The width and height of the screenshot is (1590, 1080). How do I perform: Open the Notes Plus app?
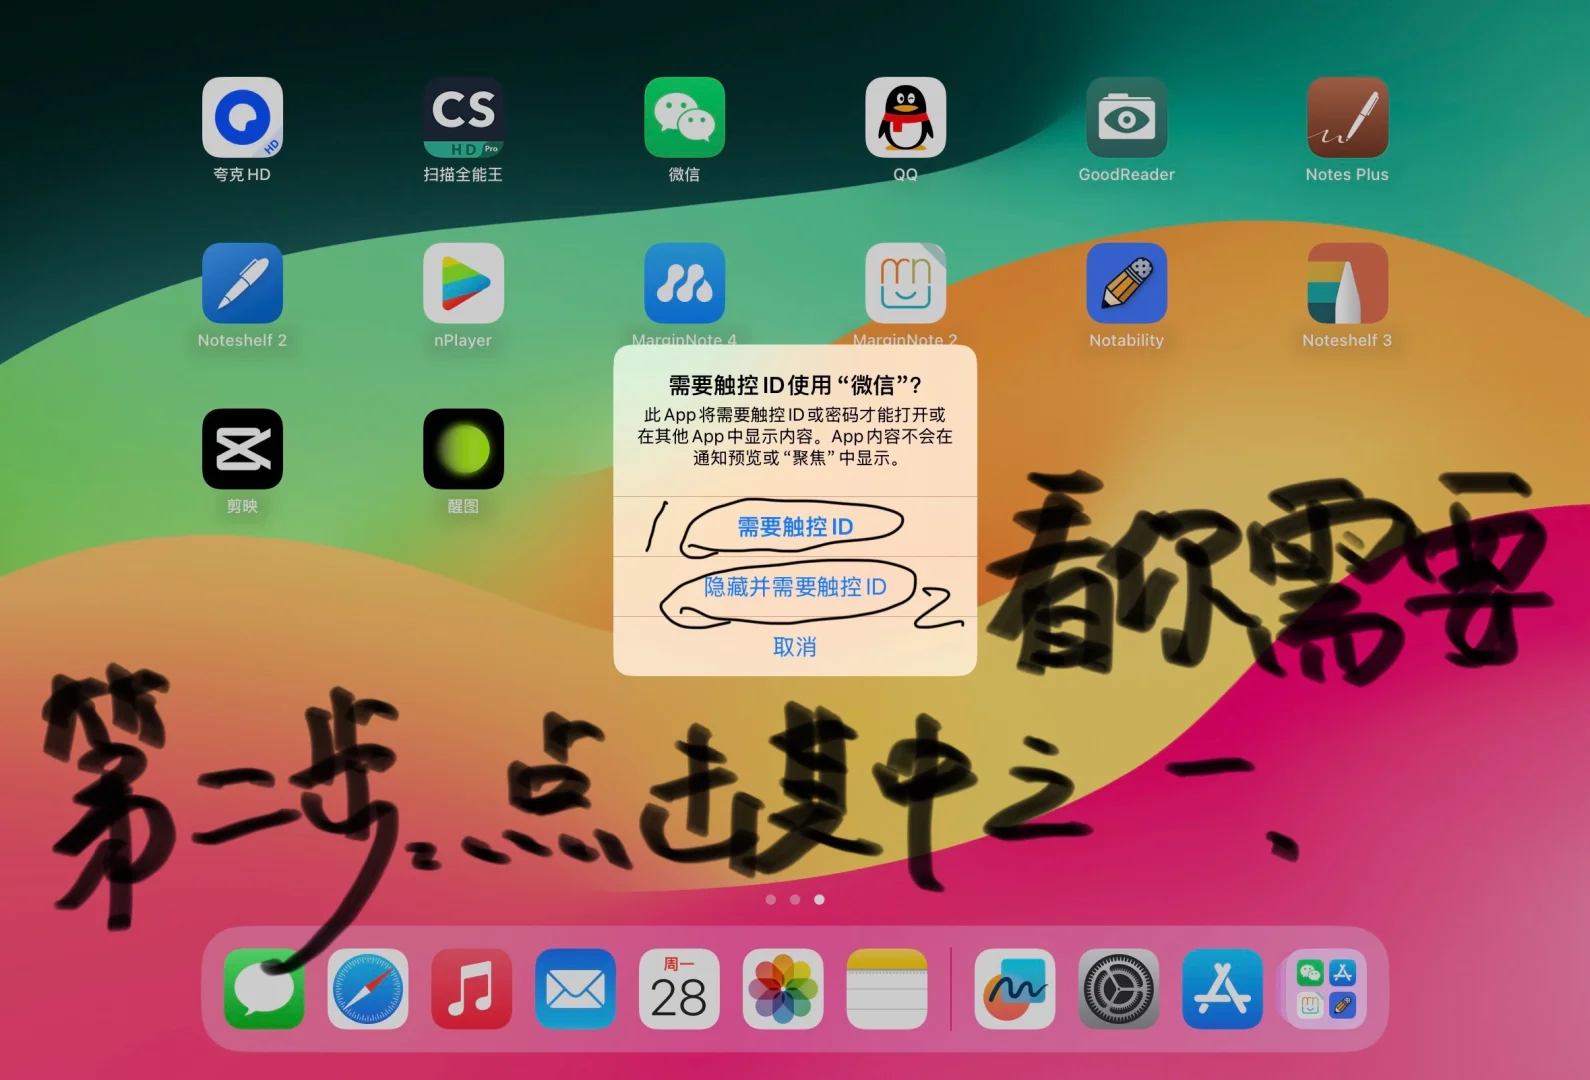click(1347, 117)
